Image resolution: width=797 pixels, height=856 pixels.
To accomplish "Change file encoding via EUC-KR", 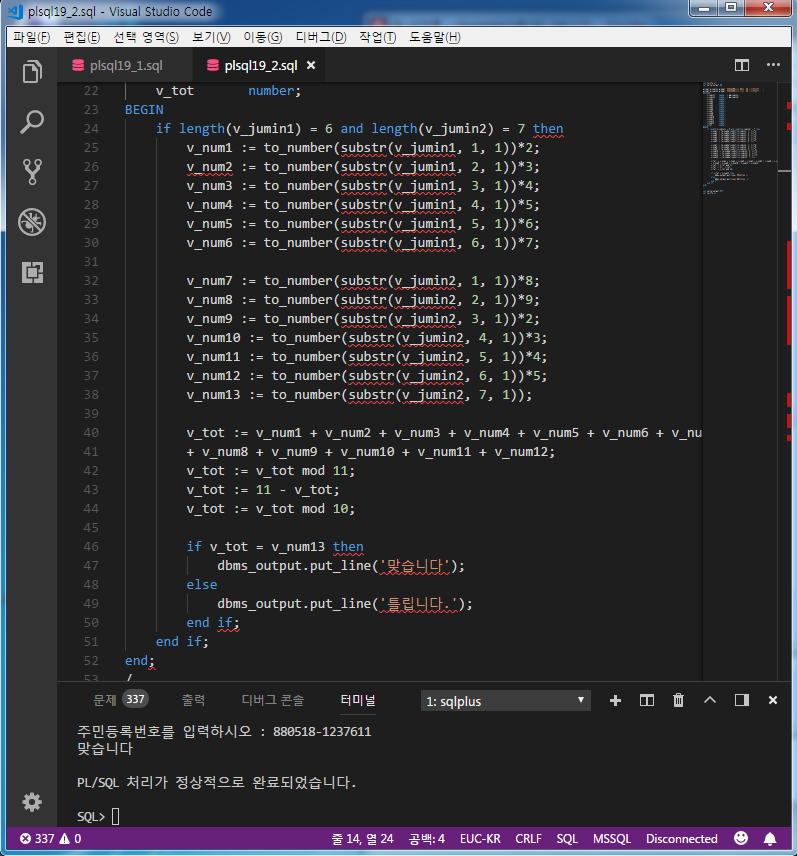I will coord(480,839).
